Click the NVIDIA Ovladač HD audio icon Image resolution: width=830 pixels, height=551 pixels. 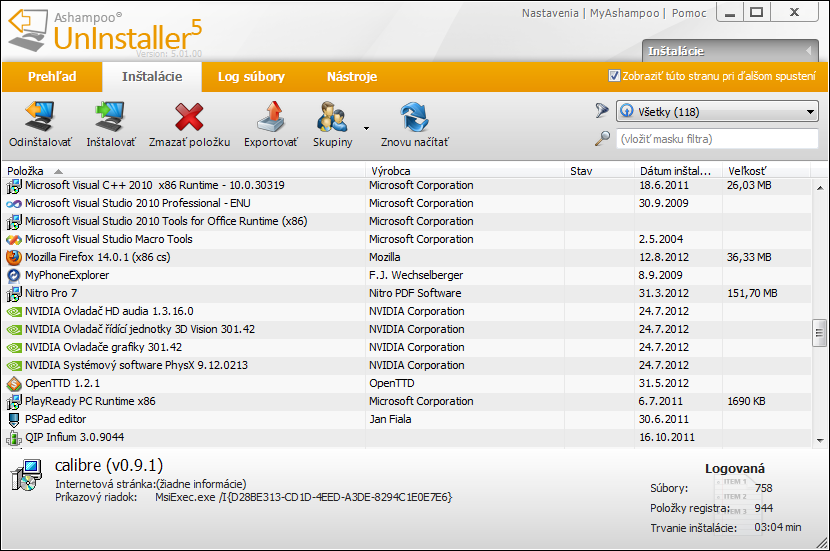(x=14, y=312)
